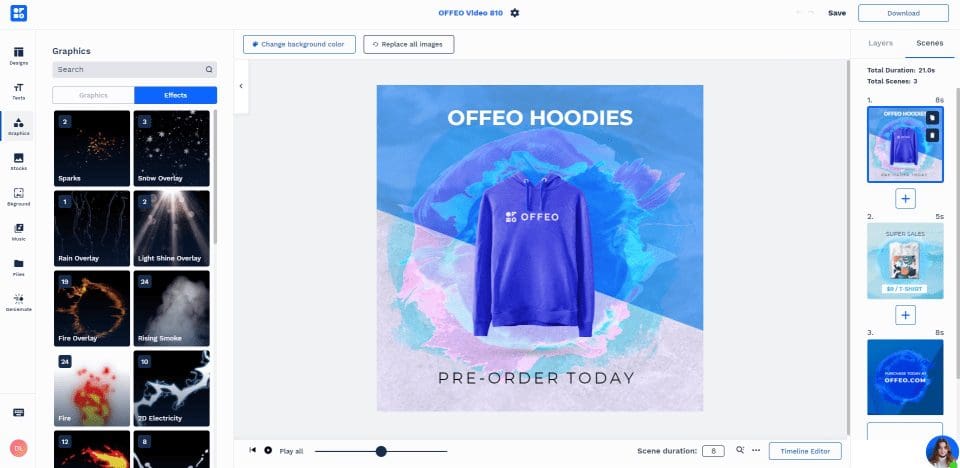Click the Download button
The height and width of the screenshot is (468, 960).
(903, 13)
